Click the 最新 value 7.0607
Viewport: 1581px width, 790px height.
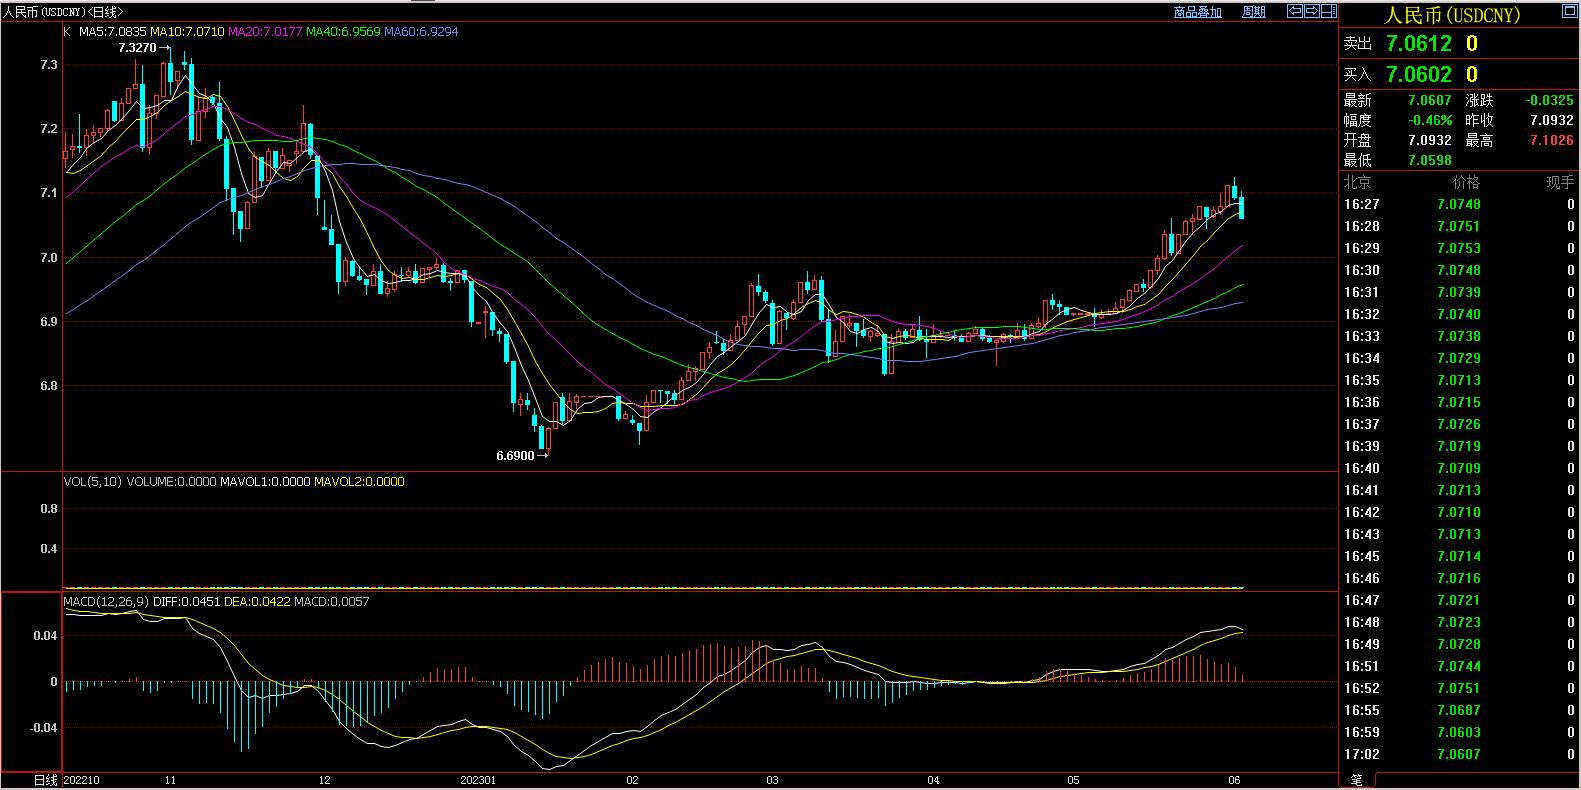pos(1429,100)
